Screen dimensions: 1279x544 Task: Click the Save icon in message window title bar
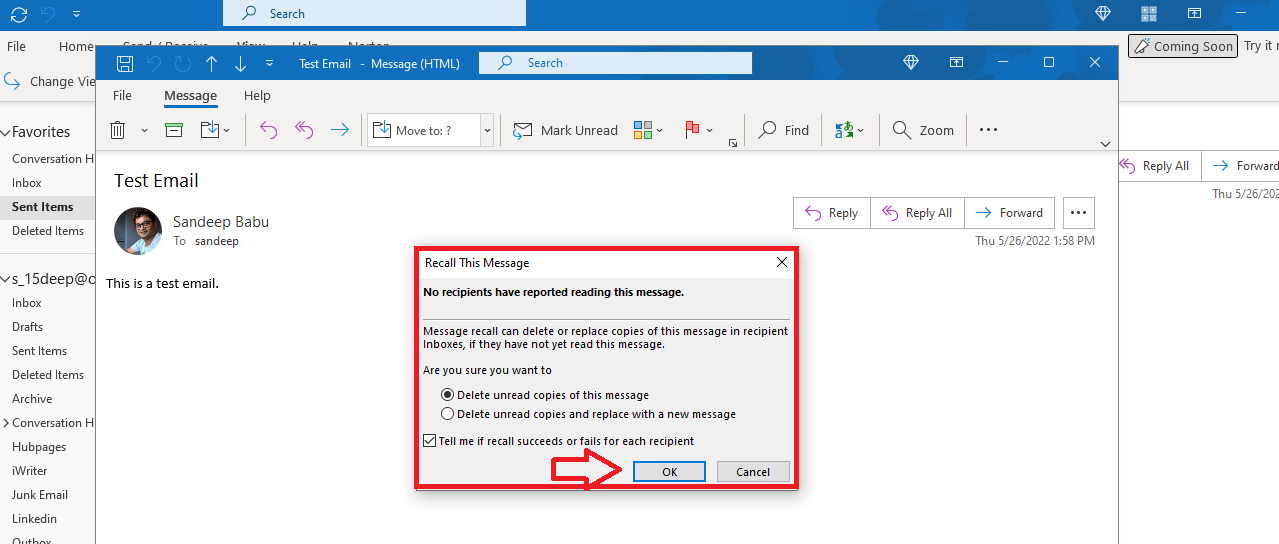point(125,63)
